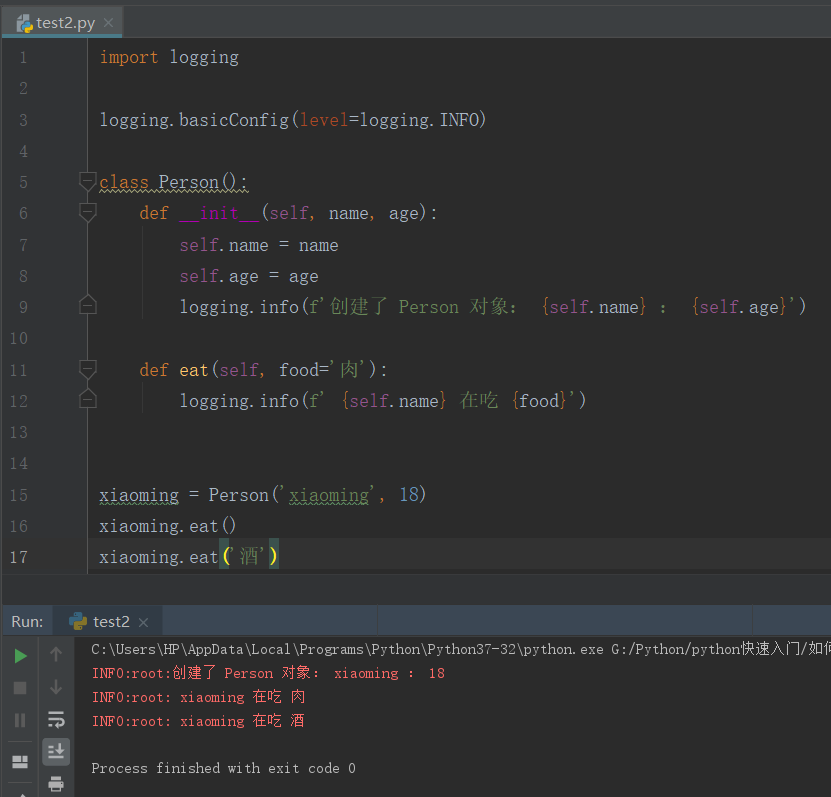The height and width of the screenshot is (797, 831).
Task: Collapse the eat method fold
Action: [87, 369]
